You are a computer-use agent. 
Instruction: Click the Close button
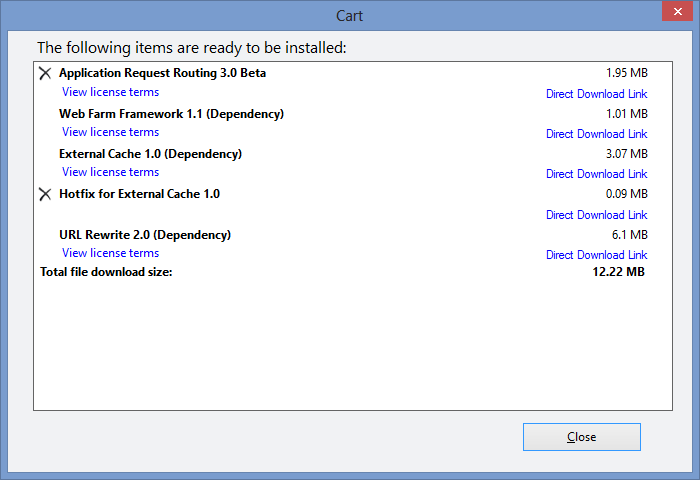[x=582, y=437]
